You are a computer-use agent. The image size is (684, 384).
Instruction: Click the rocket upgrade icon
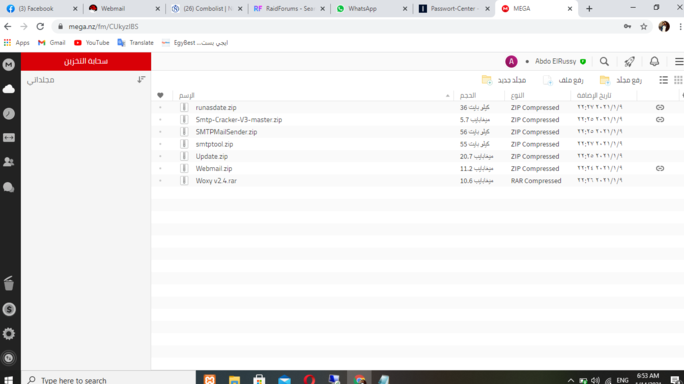click(629, 62)
